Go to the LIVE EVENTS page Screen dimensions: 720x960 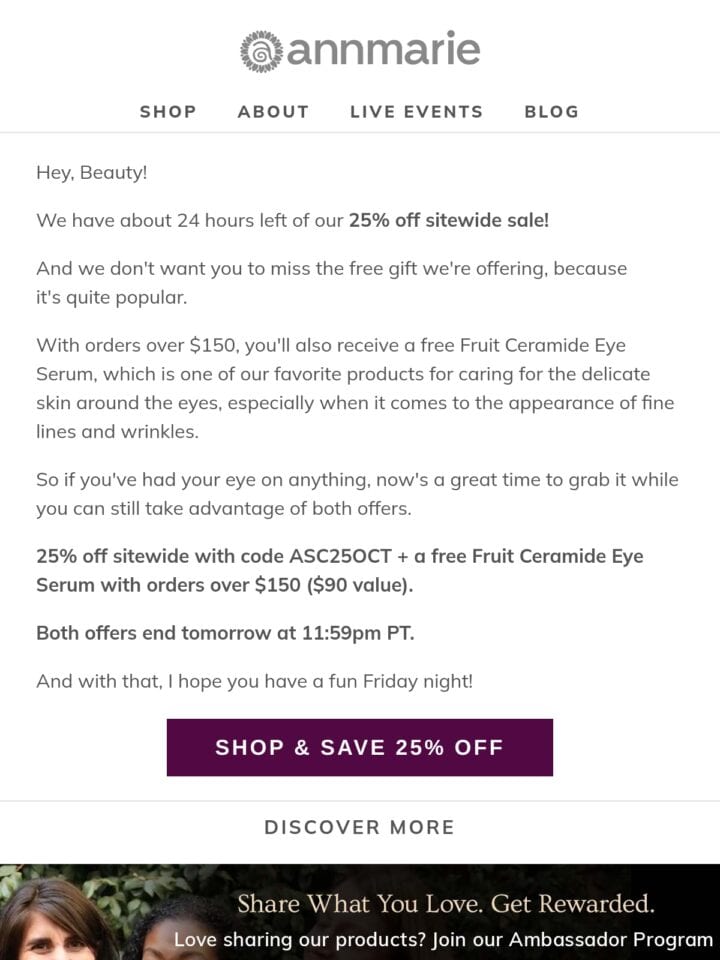416,111
